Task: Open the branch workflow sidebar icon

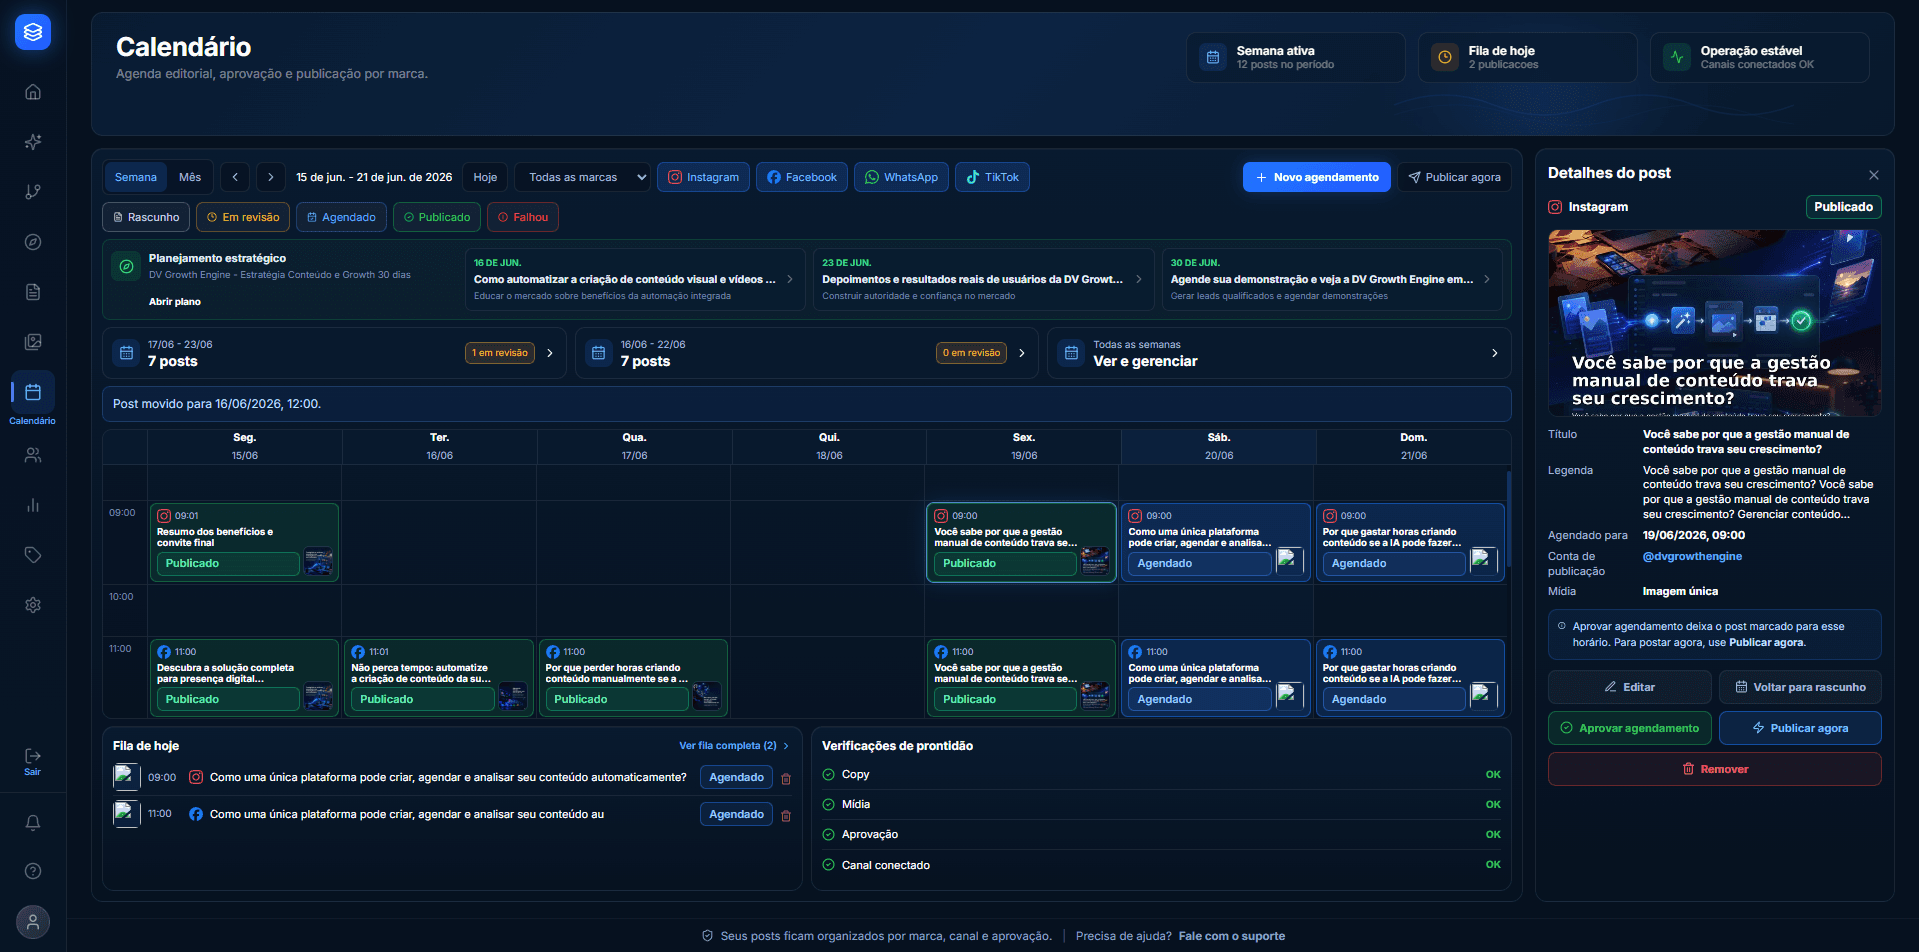Action: (33, 192)
